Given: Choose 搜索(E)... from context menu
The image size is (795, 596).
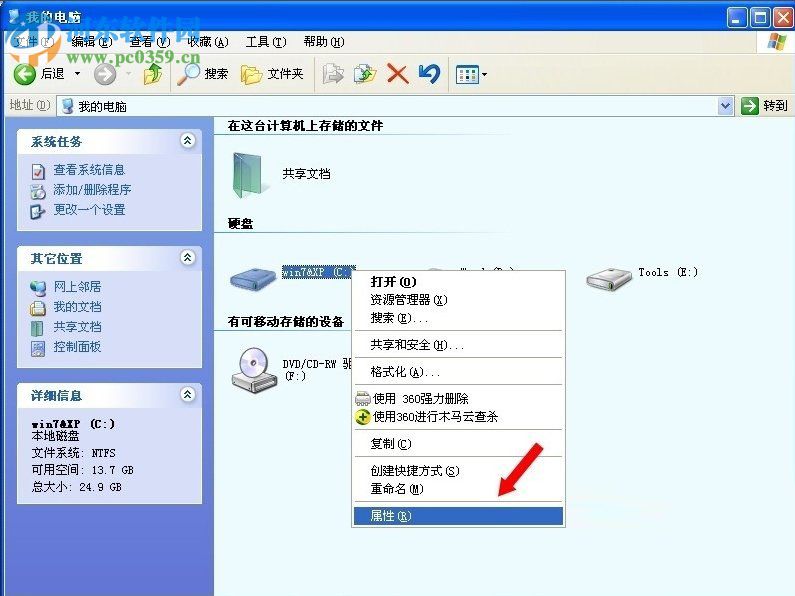Looking at the screenshot, I should (x=458, y=318).
